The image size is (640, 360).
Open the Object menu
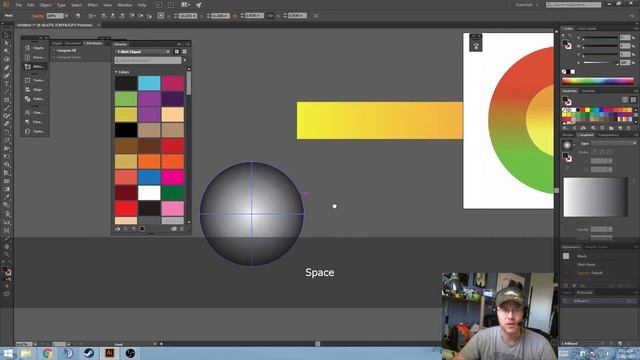[45, 5]
